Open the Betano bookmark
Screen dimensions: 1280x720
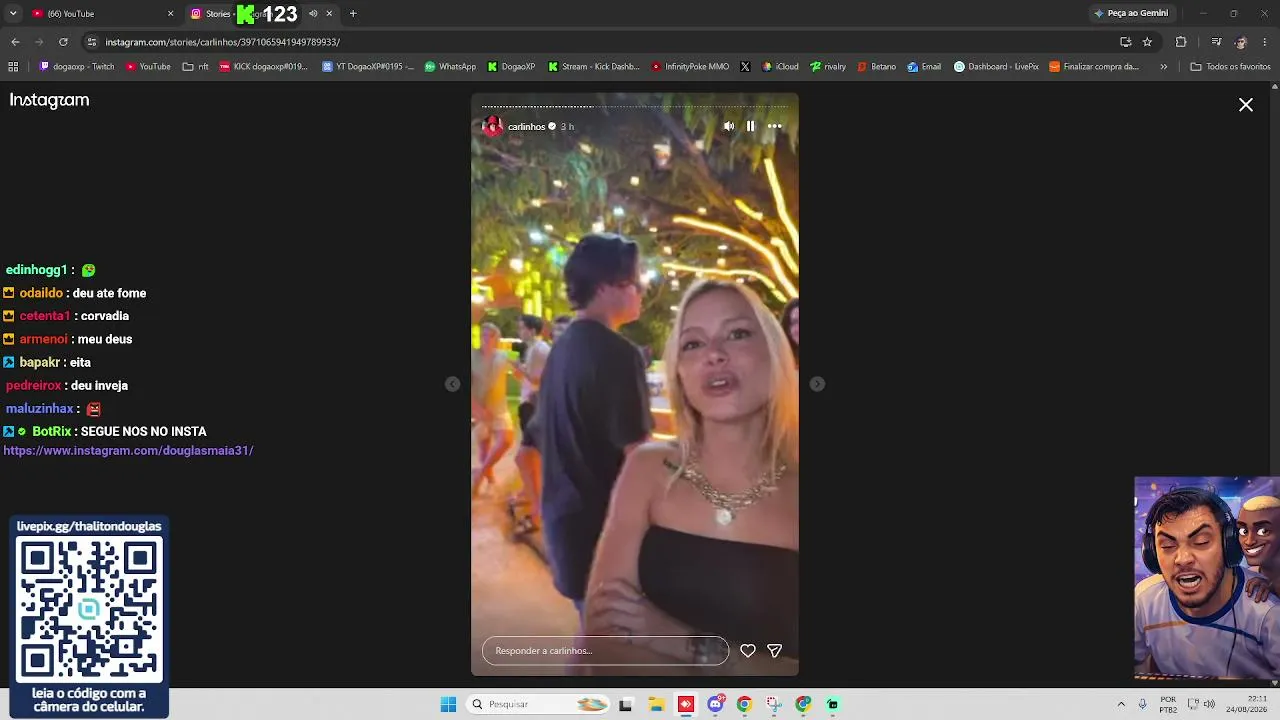(877, 67)
